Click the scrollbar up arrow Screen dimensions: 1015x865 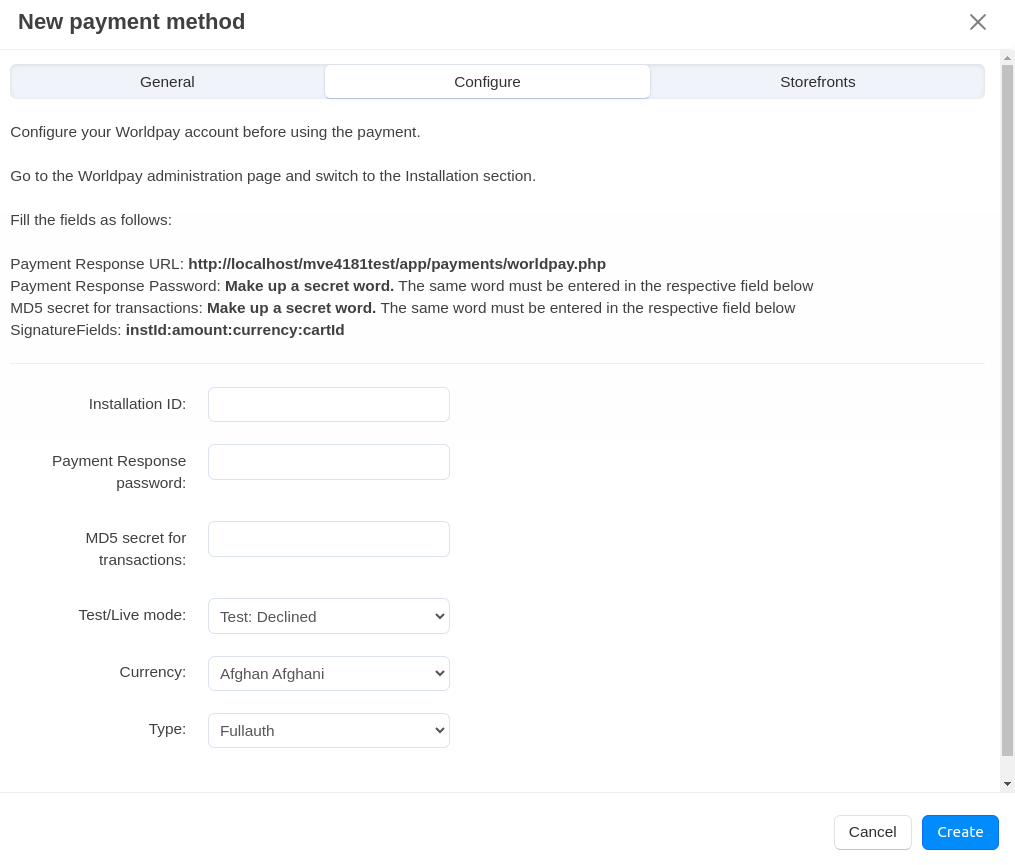coord(1007,58)
